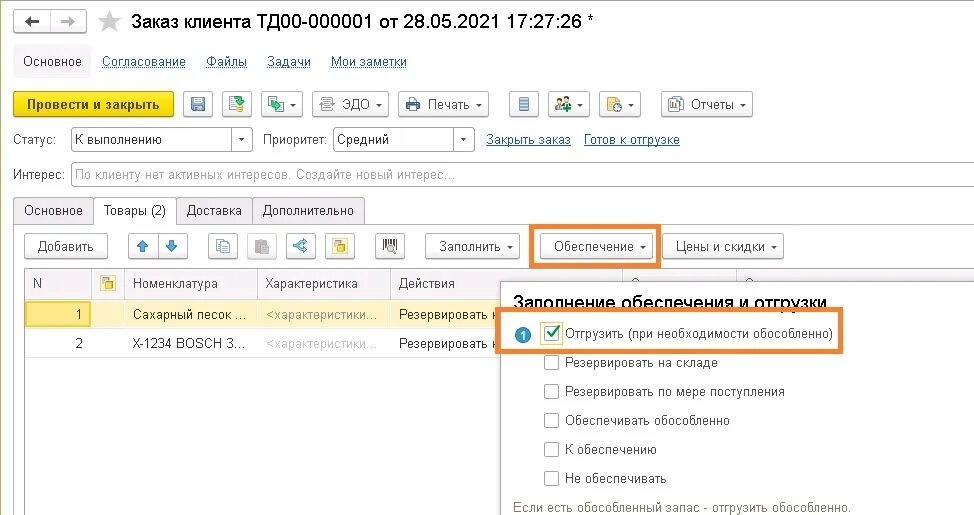Screen dimensions: 974x515
Task: Click the Готов к отгрузке link
Action: click(632, 140)
